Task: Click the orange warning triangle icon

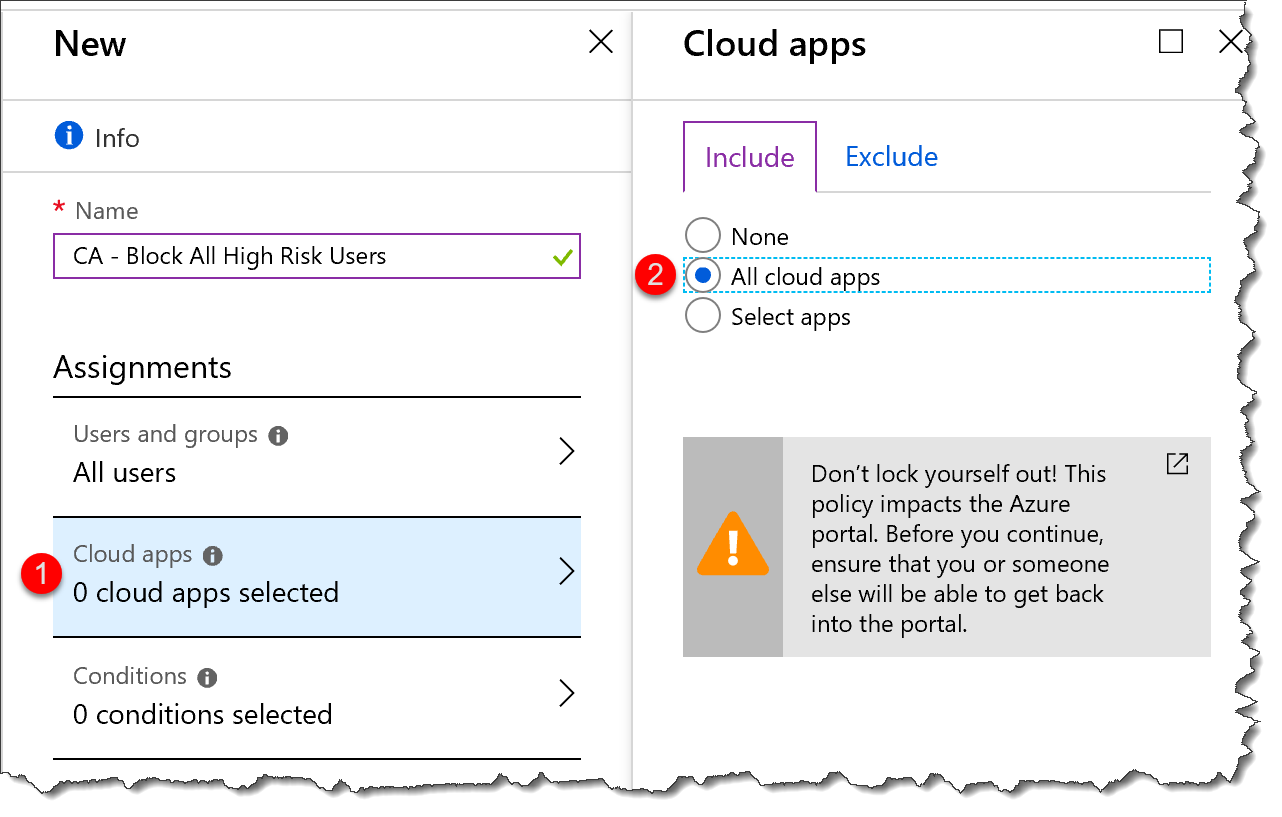Action: pos(735,545)
